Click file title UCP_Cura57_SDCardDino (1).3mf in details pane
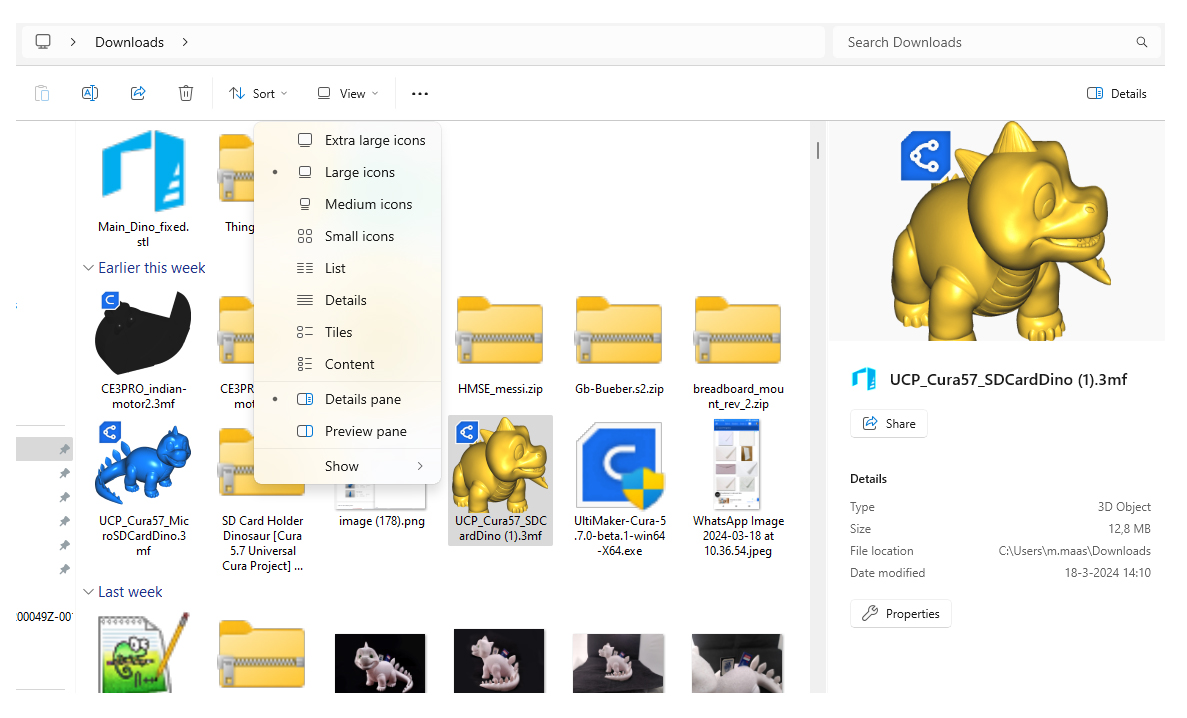This screenshot has width=1187, height=718. click(1008, 379)
